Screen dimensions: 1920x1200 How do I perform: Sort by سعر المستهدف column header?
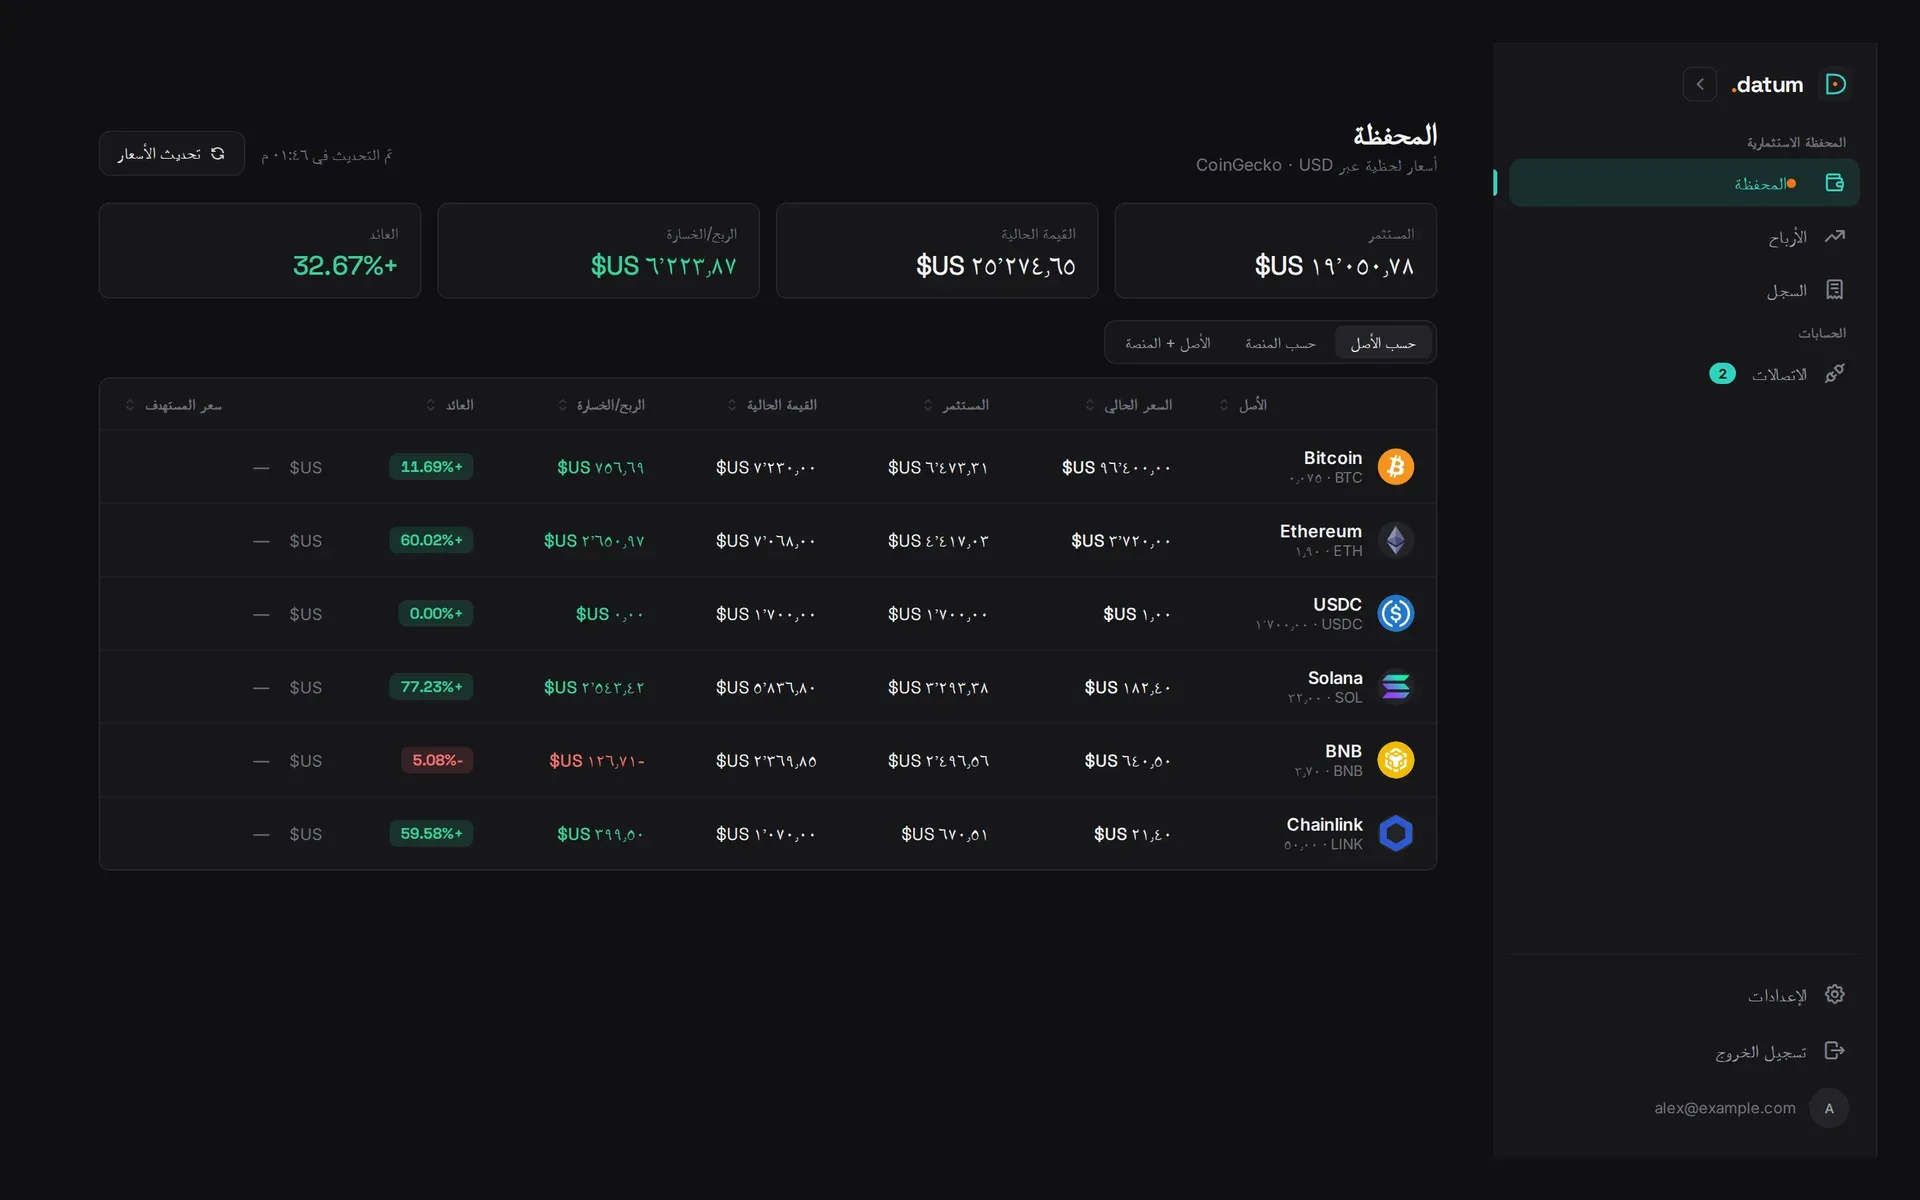click(173, 405)
